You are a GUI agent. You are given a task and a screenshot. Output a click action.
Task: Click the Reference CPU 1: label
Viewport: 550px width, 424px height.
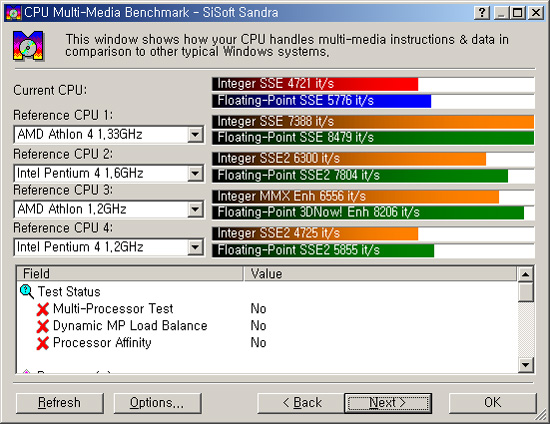[x=63, y=115]
